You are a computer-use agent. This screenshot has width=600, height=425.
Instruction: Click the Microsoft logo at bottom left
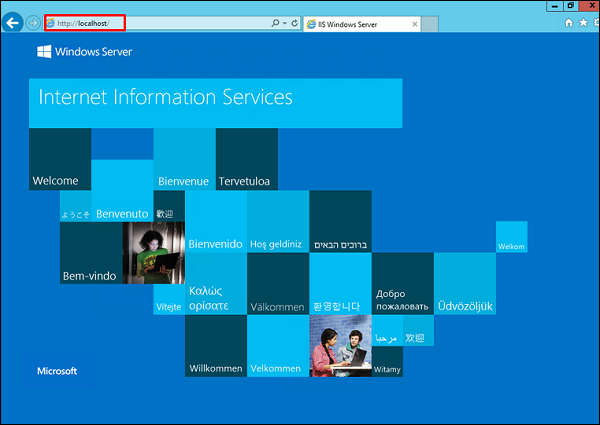[57, 370]
